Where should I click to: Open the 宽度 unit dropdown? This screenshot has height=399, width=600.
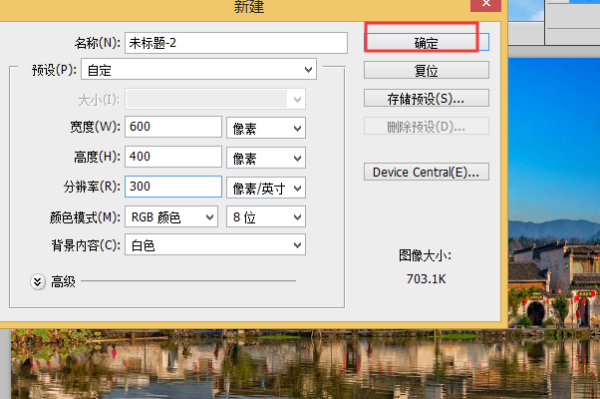click(x=266, y=128)
